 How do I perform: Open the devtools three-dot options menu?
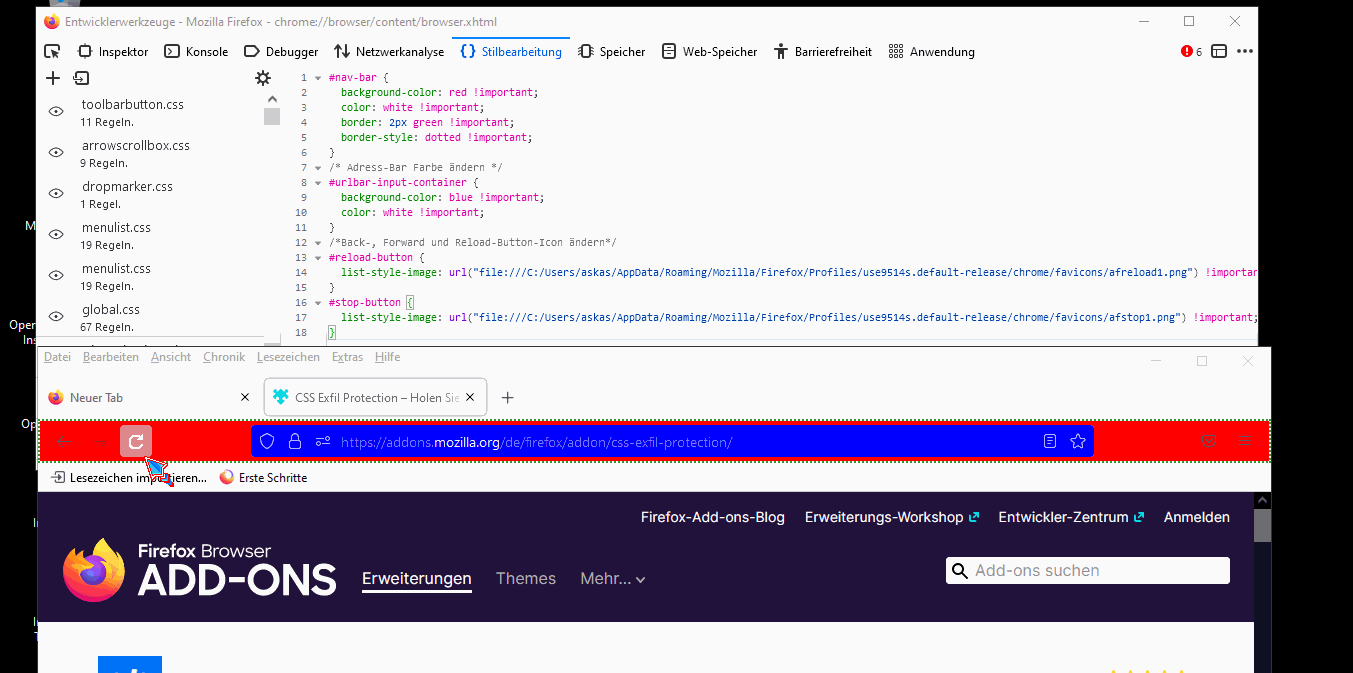click(x=1244, y=52)
